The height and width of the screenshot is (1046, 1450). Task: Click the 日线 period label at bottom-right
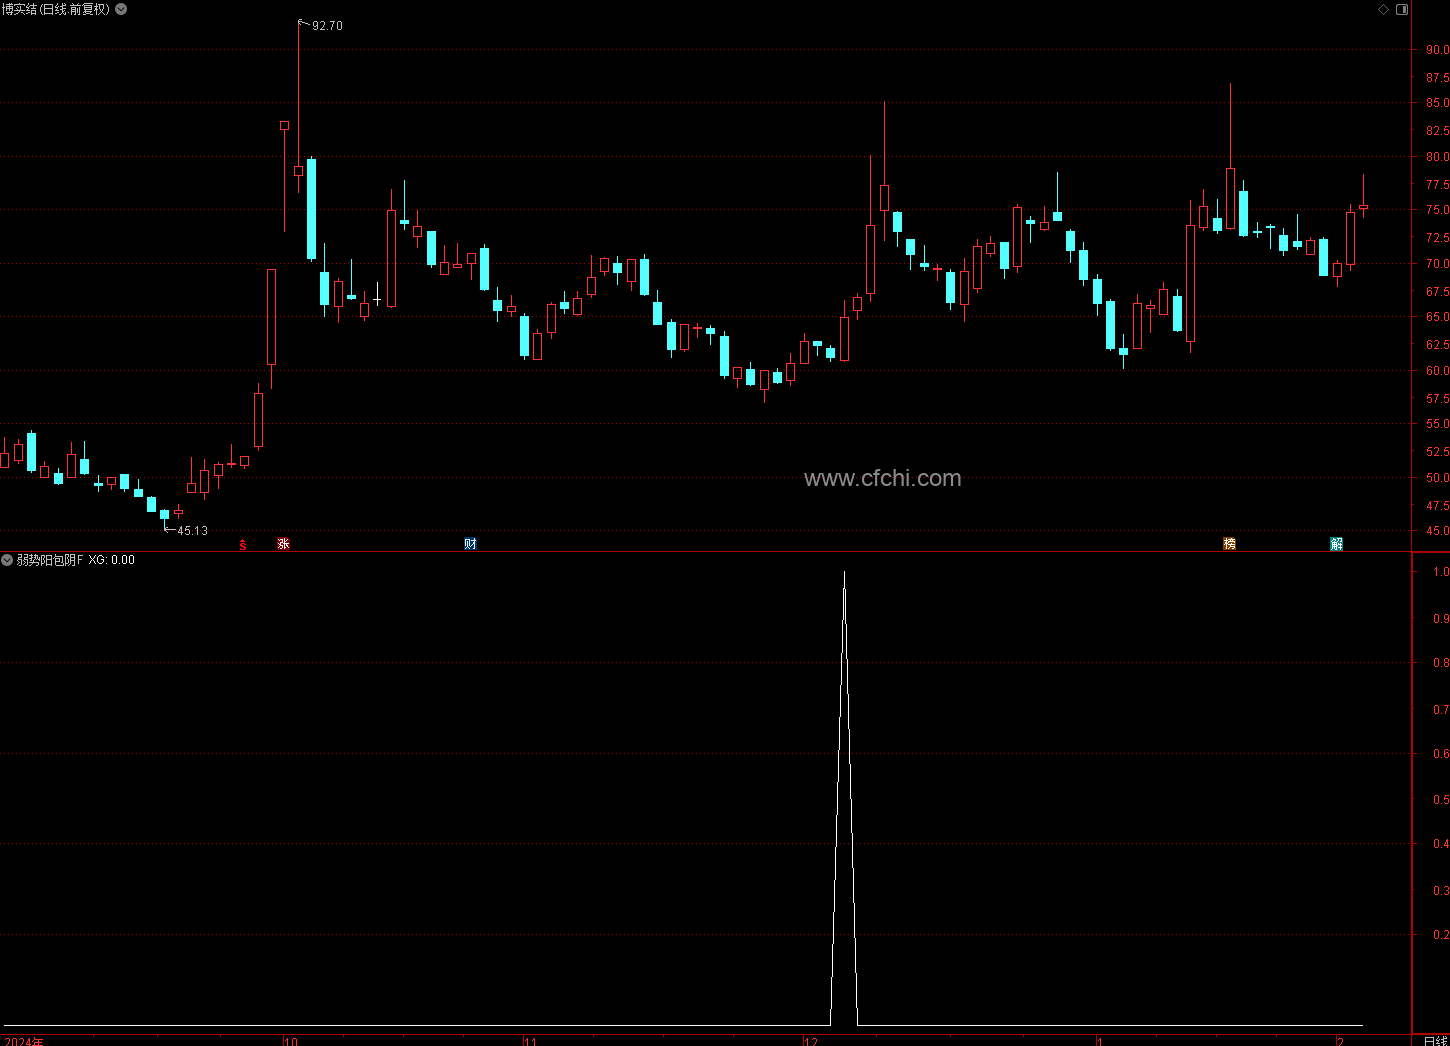click(1435, 1041)
